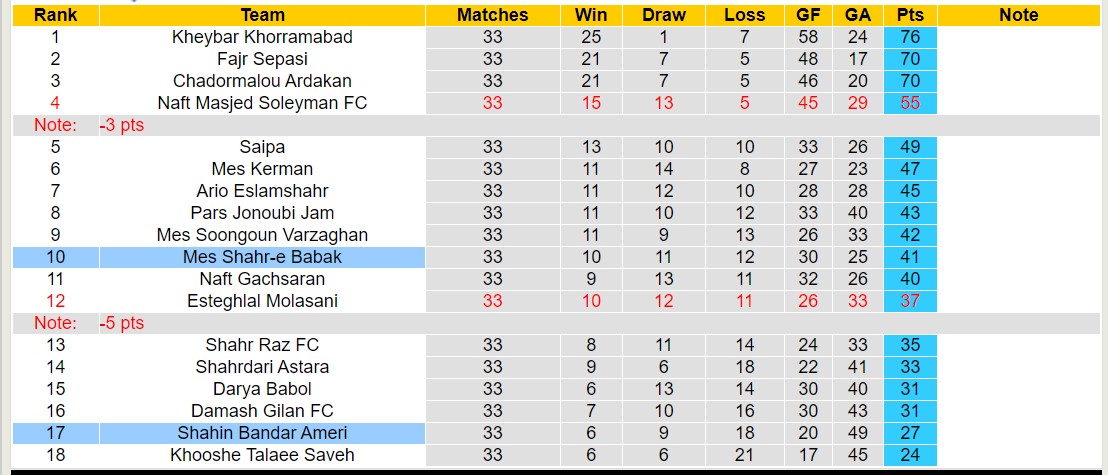
Task: Click the Note column header
Action: [x=1018, y=15]
